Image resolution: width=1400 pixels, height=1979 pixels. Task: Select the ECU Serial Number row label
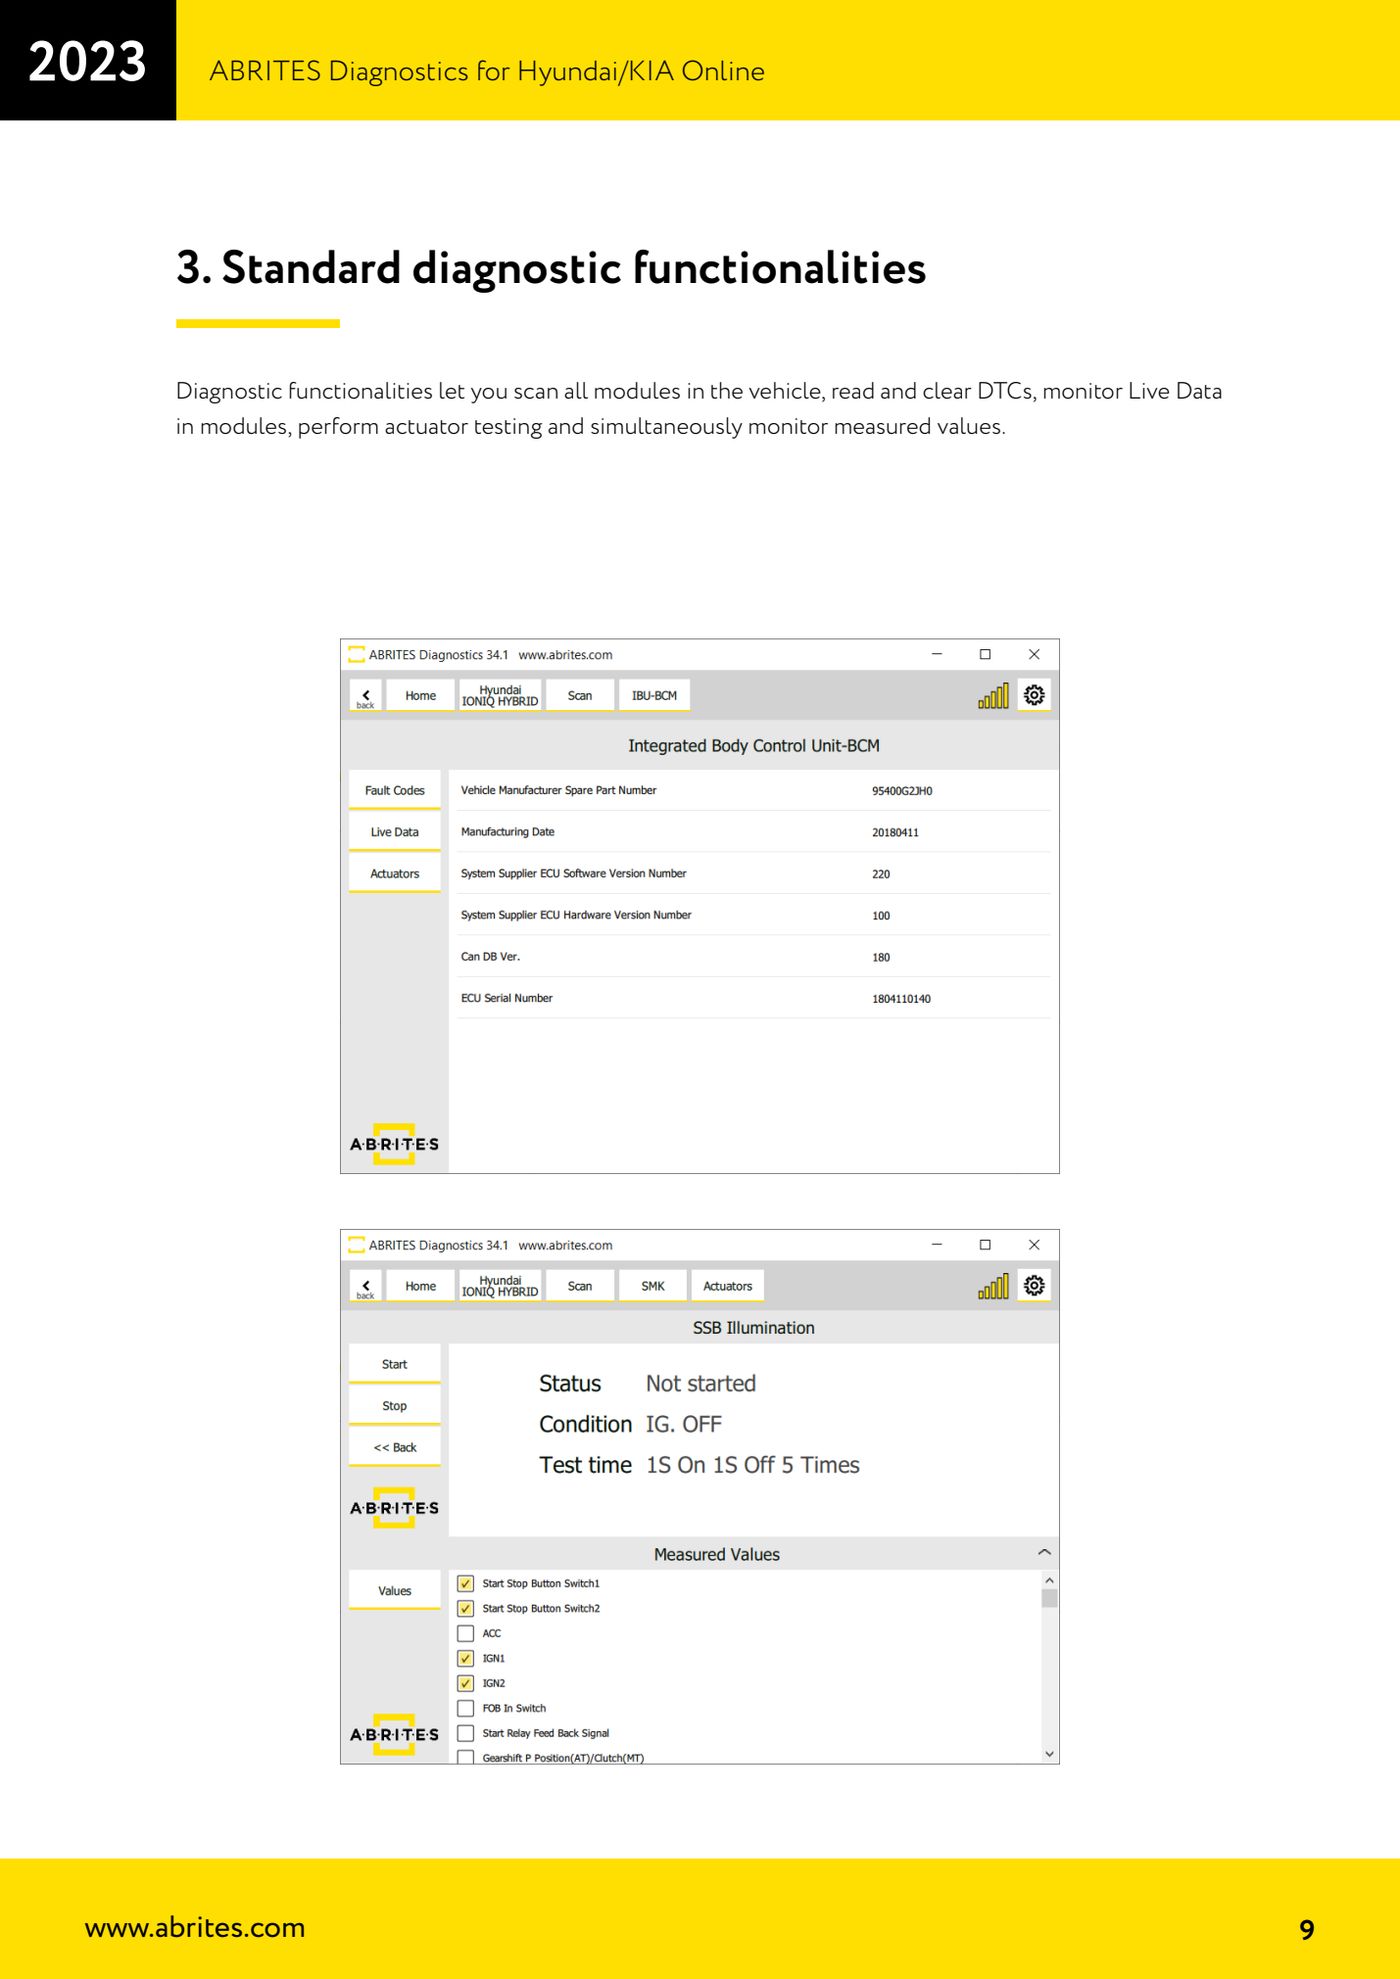(506, 998)
